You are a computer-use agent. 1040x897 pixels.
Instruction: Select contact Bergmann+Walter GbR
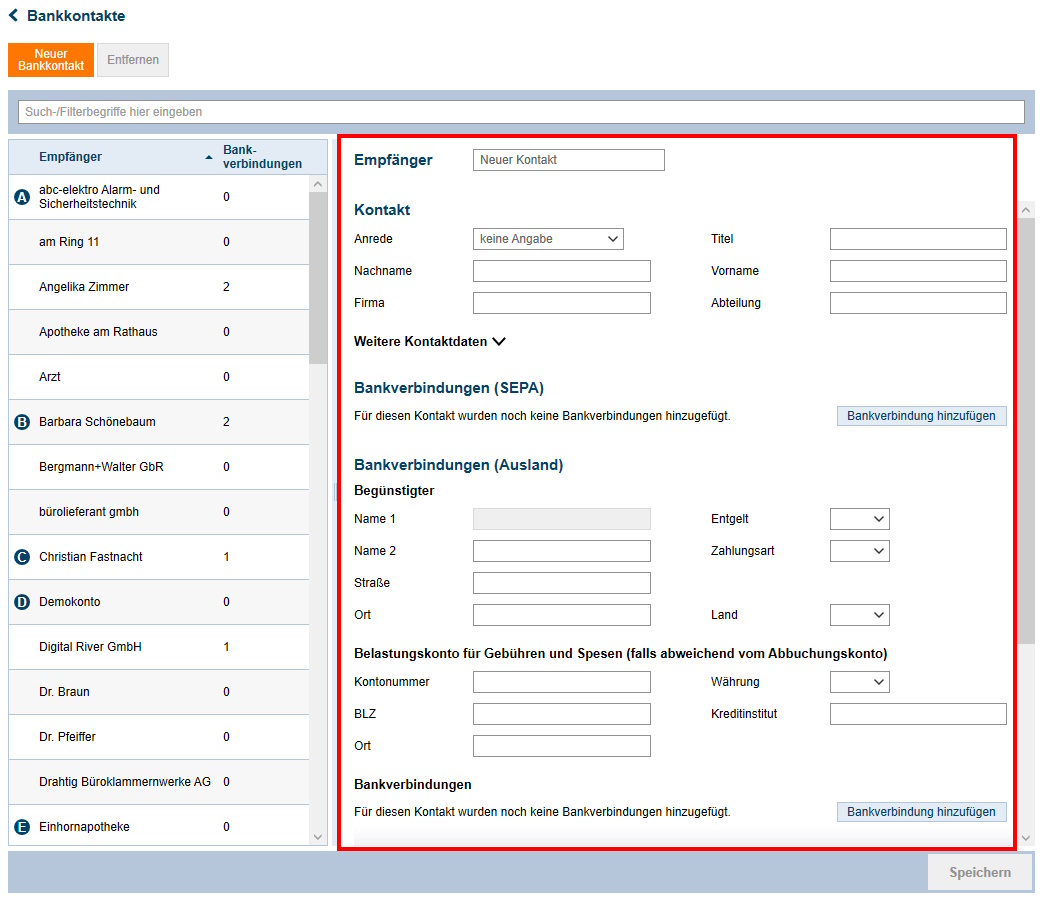pyautogui.click(x=159, y=467)
